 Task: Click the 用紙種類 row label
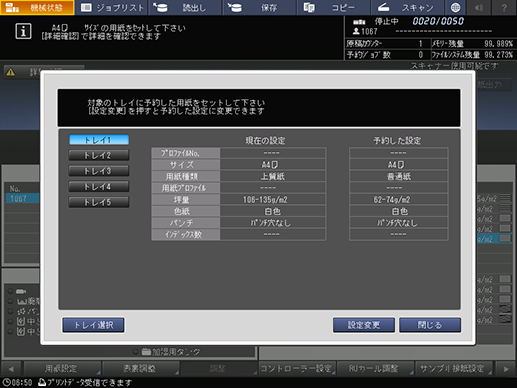click(186, 176)
